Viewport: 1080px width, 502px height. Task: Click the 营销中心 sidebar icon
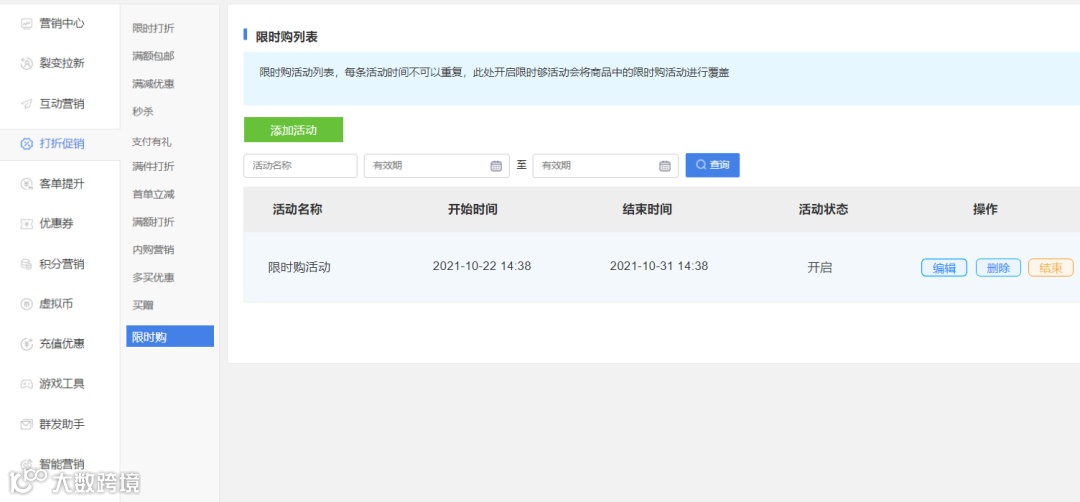coord(27,23)
